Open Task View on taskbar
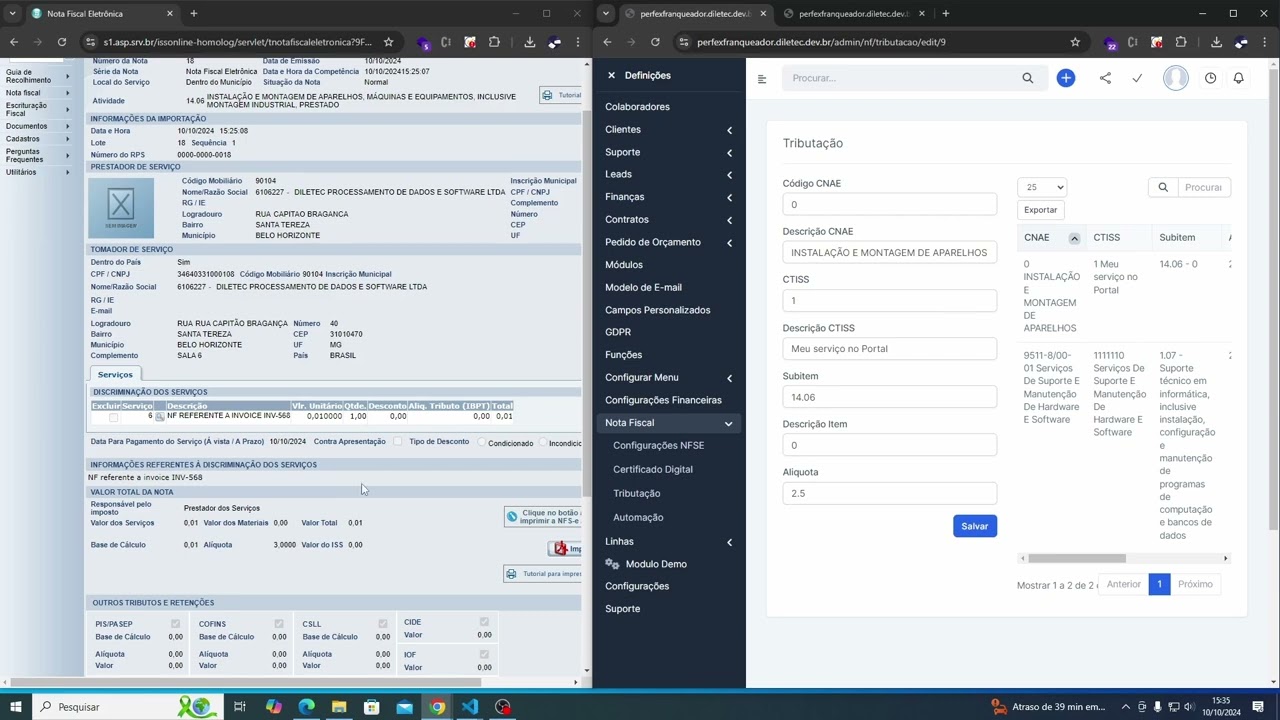 click(240, 707)
